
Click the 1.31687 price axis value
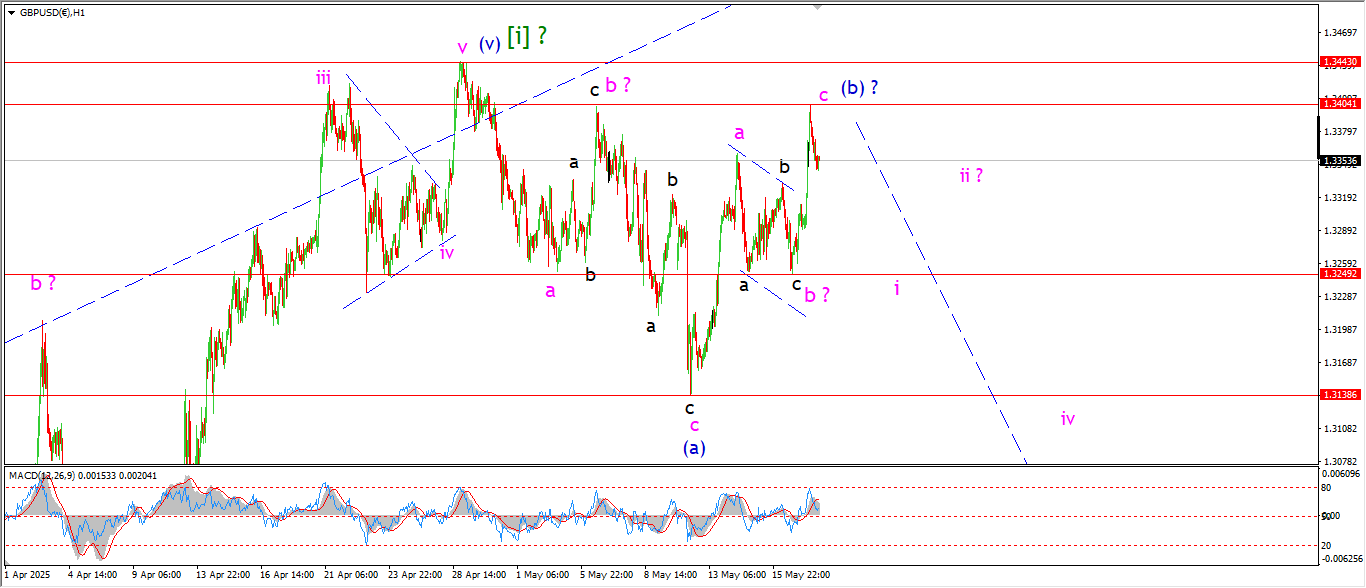(1339, 363)
